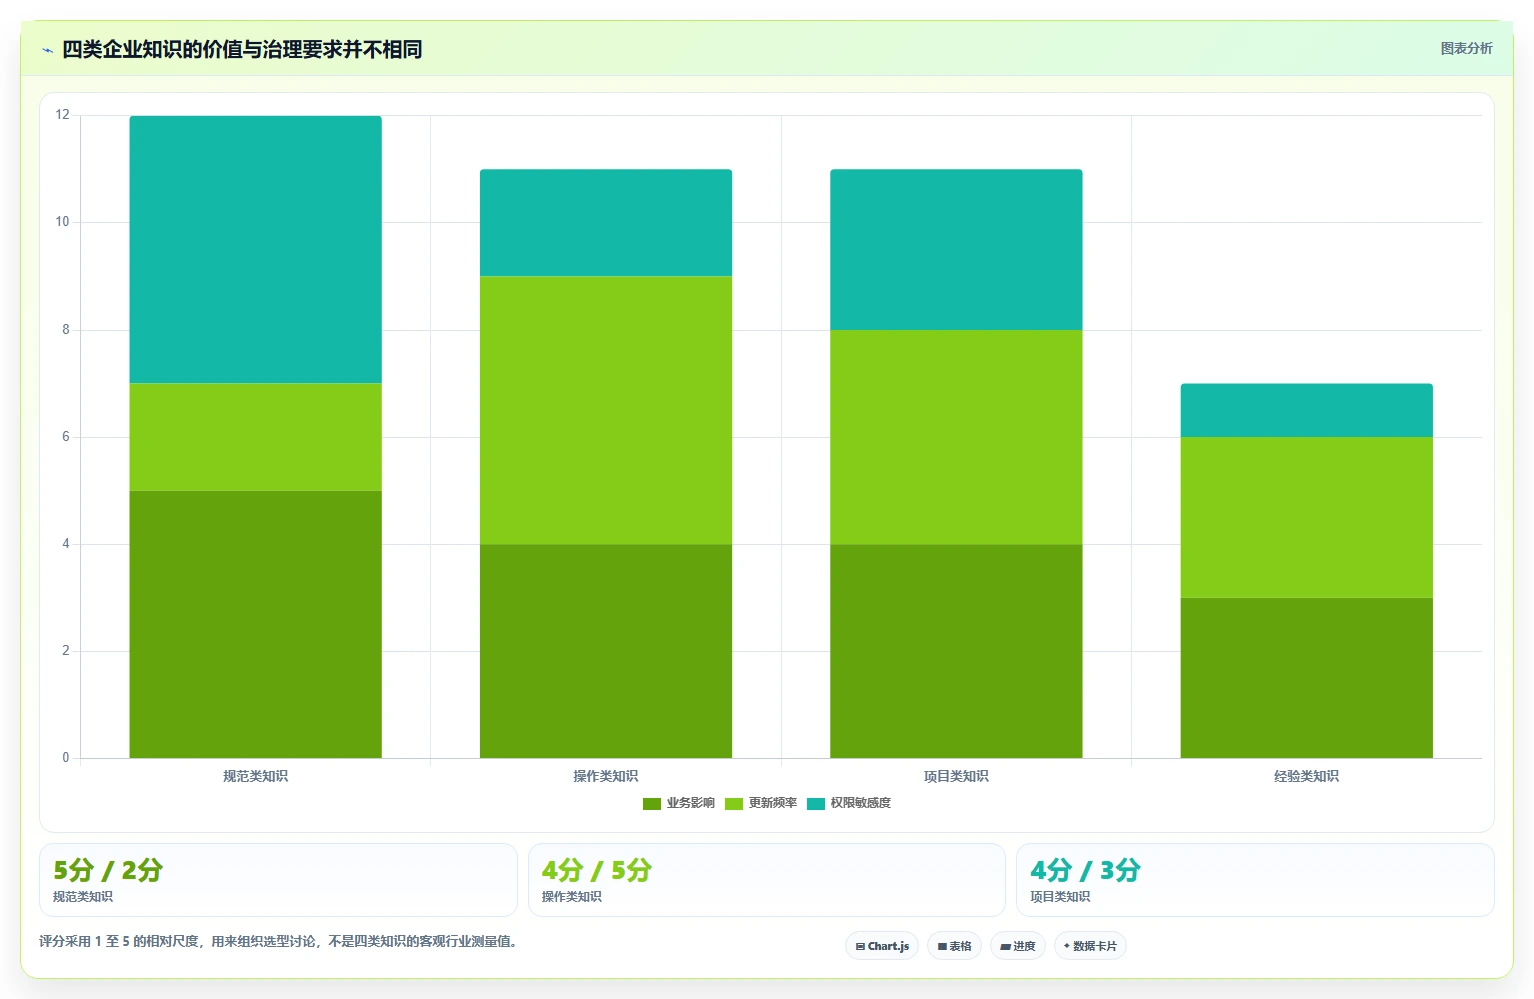Click the footnote about 1 至 5 relative scale
Viewport: 1534px width, 999px height.
[278, 941]
